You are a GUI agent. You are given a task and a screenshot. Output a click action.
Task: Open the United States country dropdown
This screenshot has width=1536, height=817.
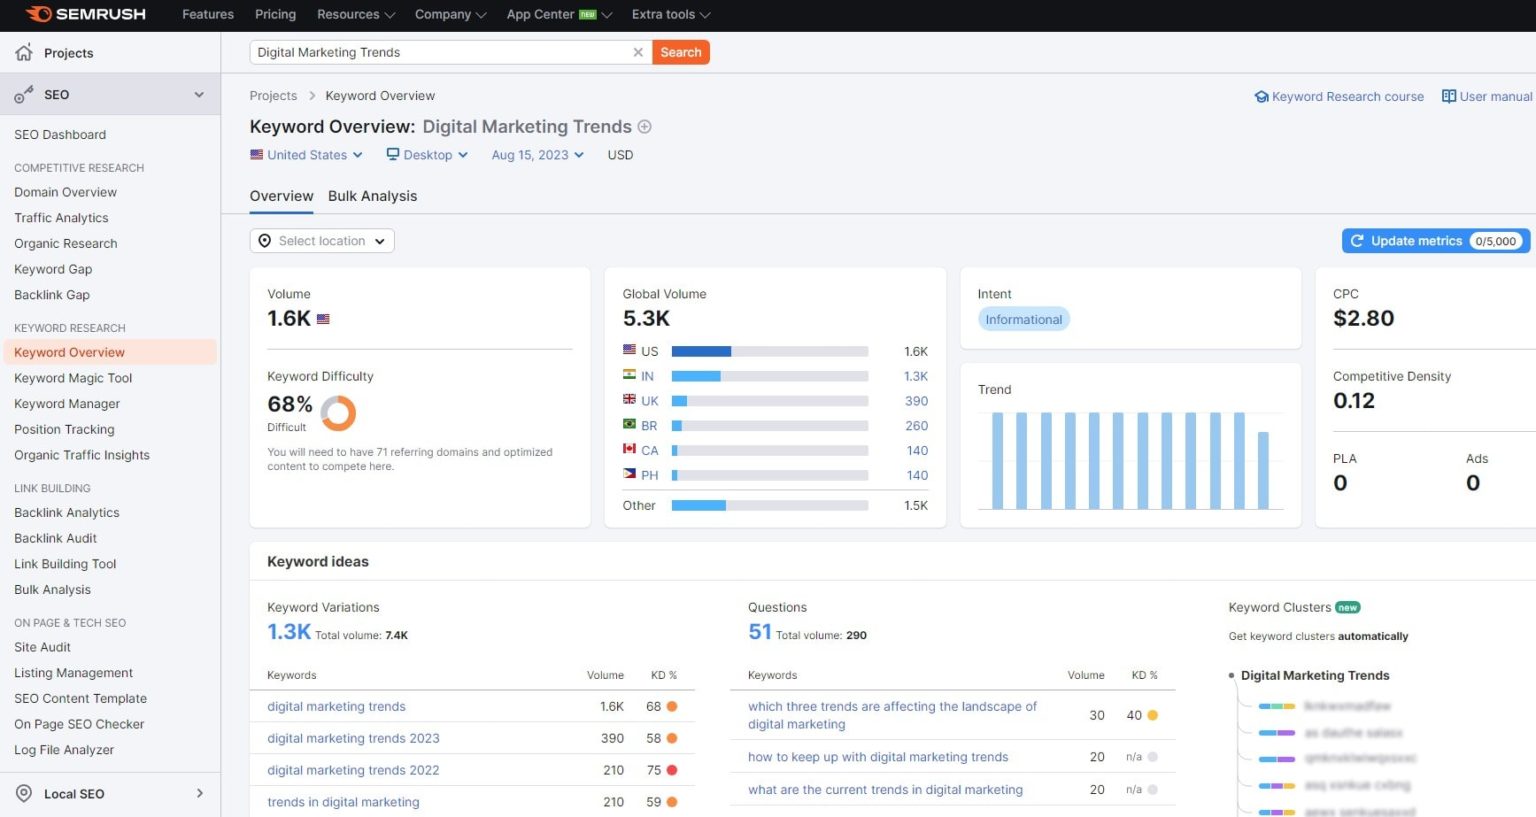click(306, 155)
